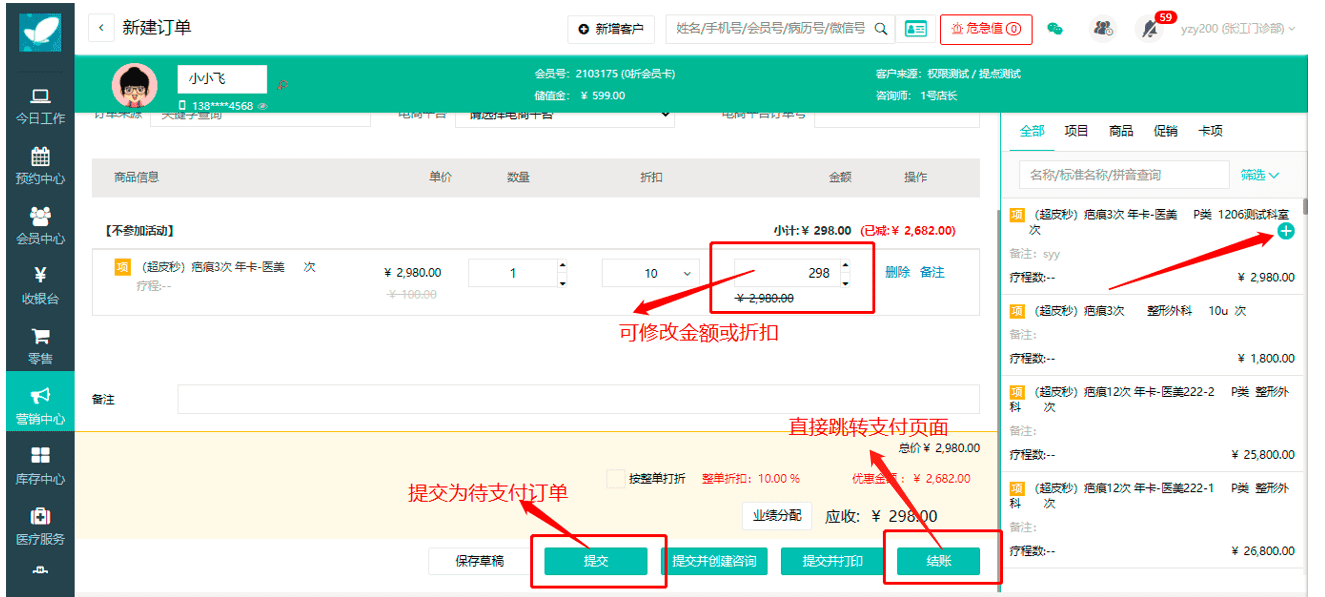Open the WeChat icon in header
This screenshot has height=597, width=1325.
tap(1054, 29)
